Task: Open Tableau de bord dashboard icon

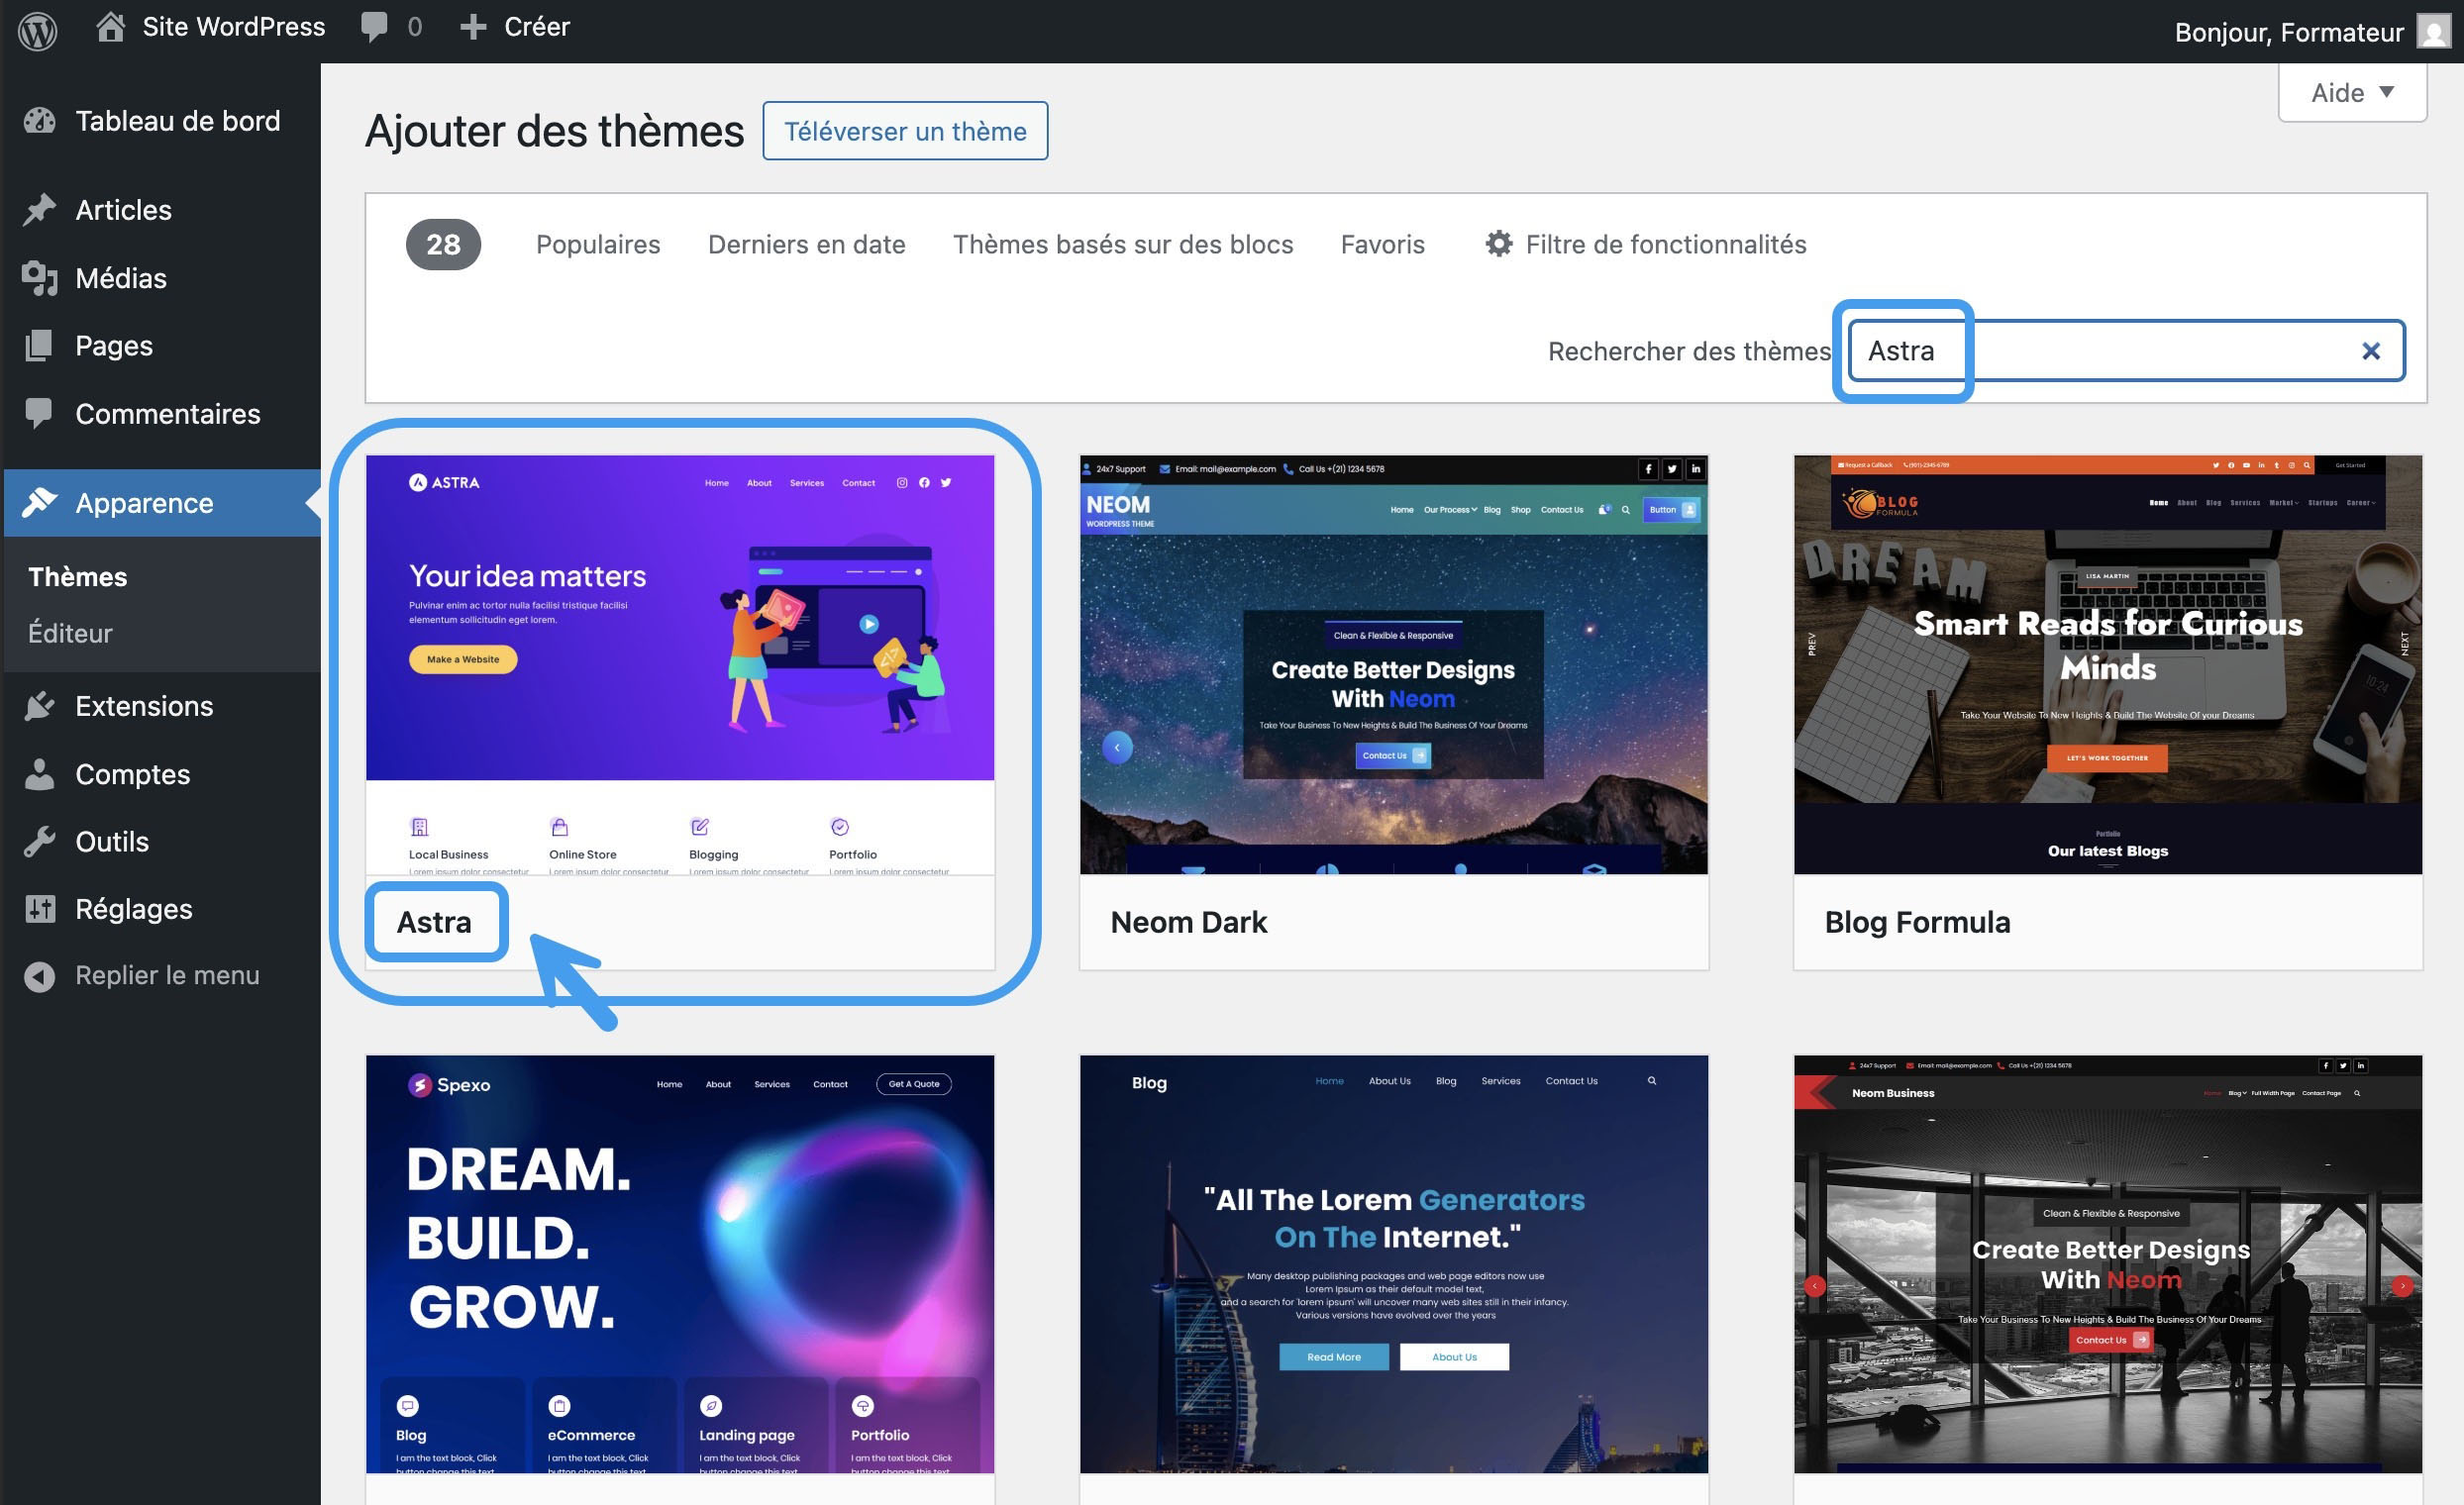Action: click(40, 121)
